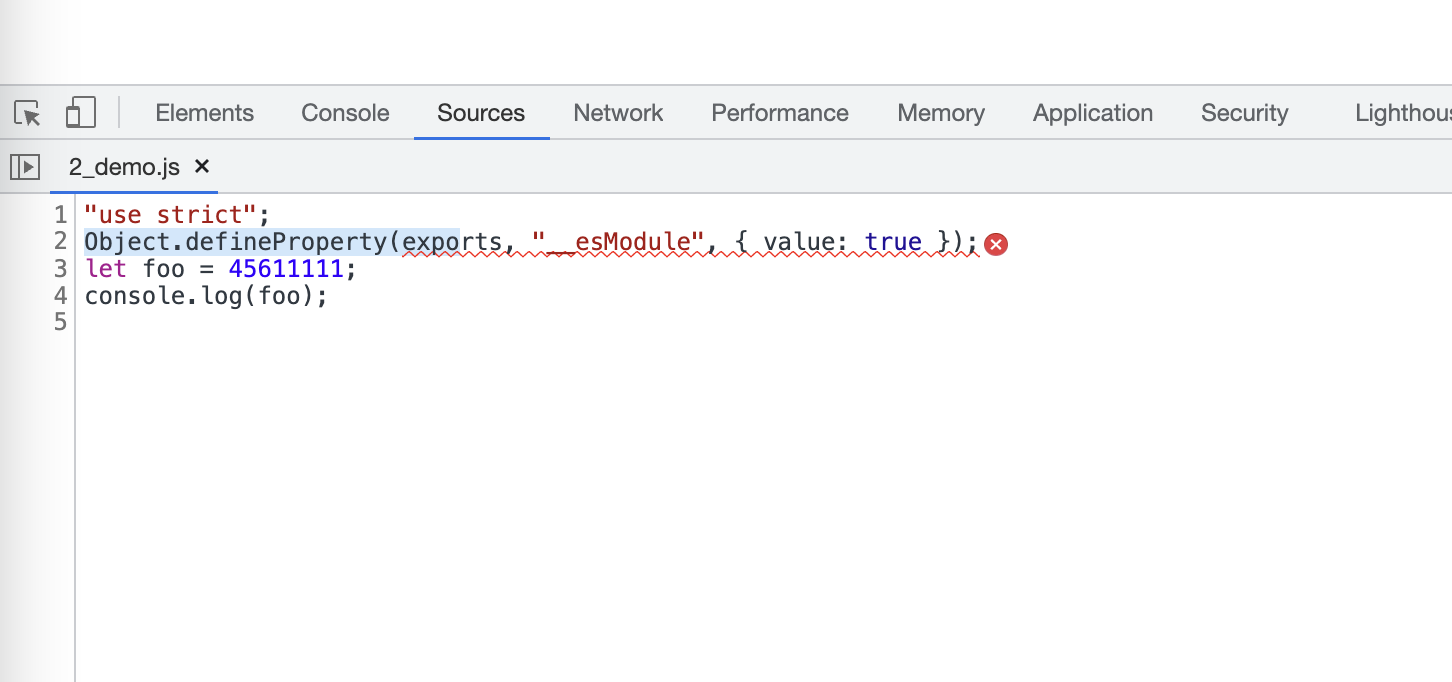Click line number 3 in the gutter
The width and height of the screenshot is (1452, 682).
(60, 269)
